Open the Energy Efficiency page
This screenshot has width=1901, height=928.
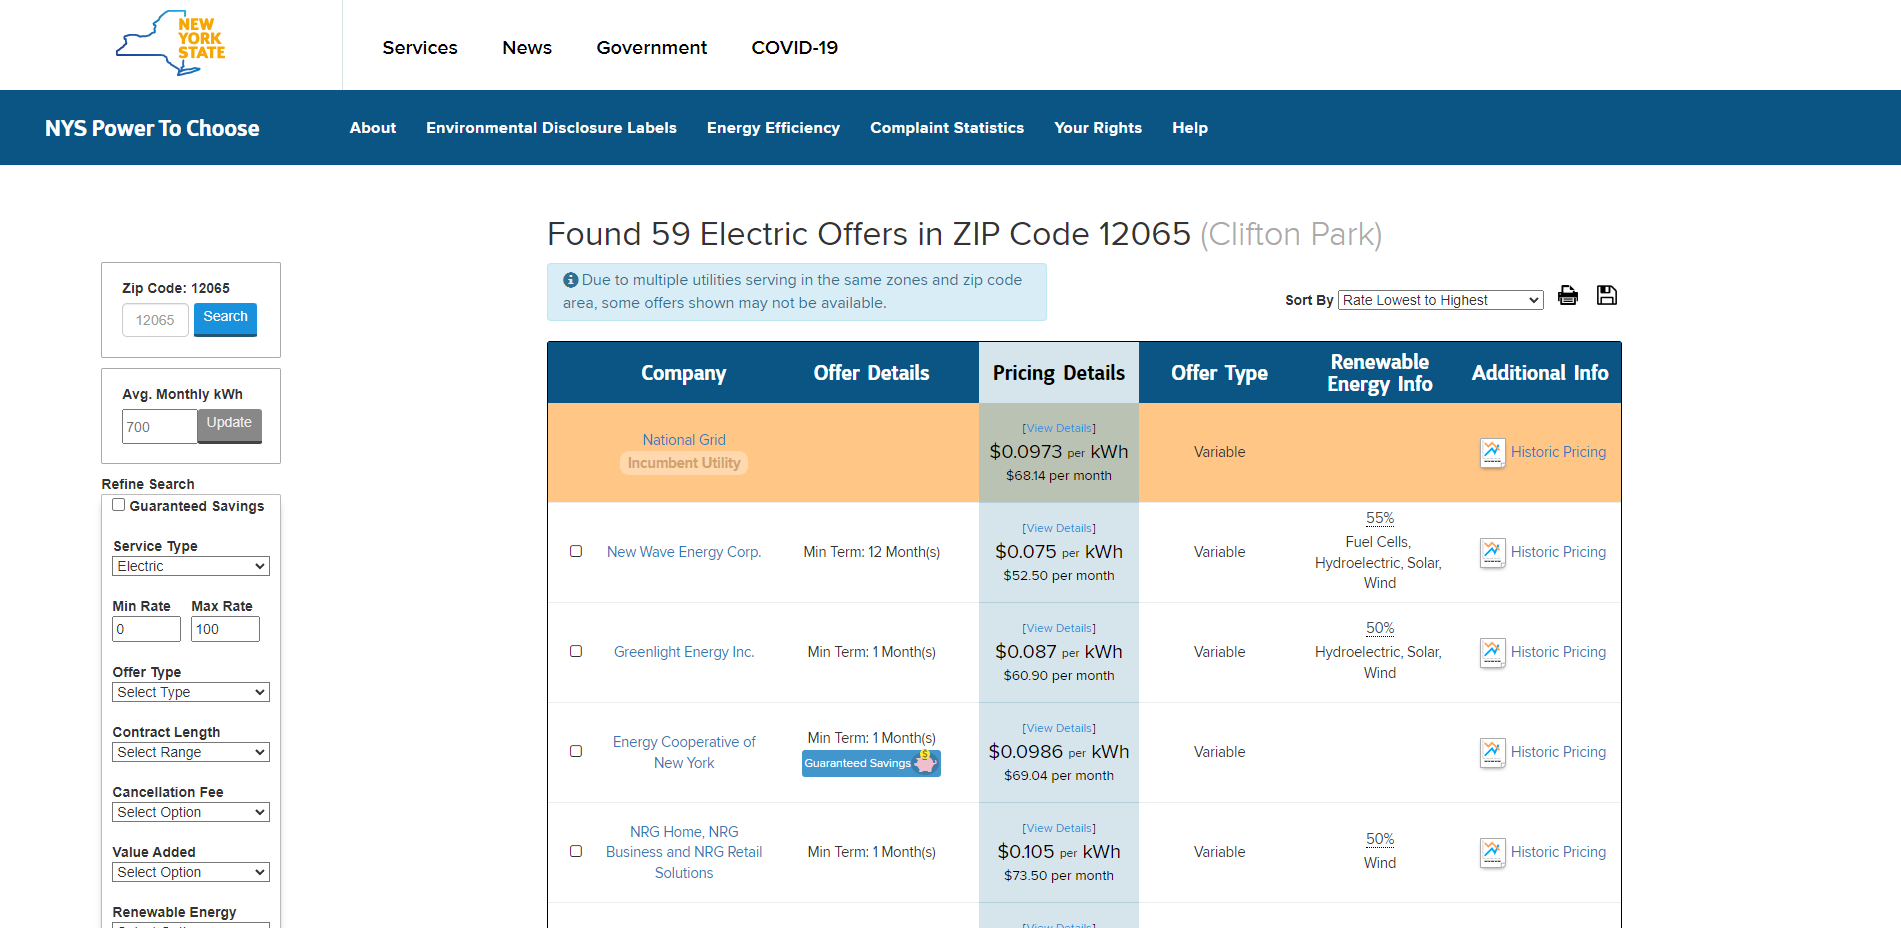tap(773, 128)
